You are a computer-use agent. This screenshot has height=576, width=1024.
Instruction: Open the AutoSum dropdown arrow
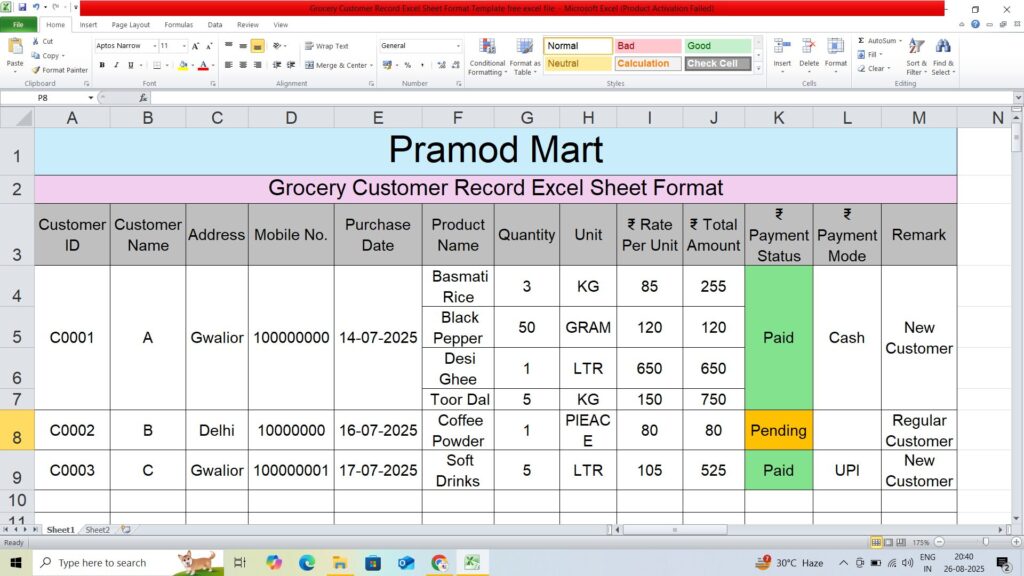pos(901,41)
